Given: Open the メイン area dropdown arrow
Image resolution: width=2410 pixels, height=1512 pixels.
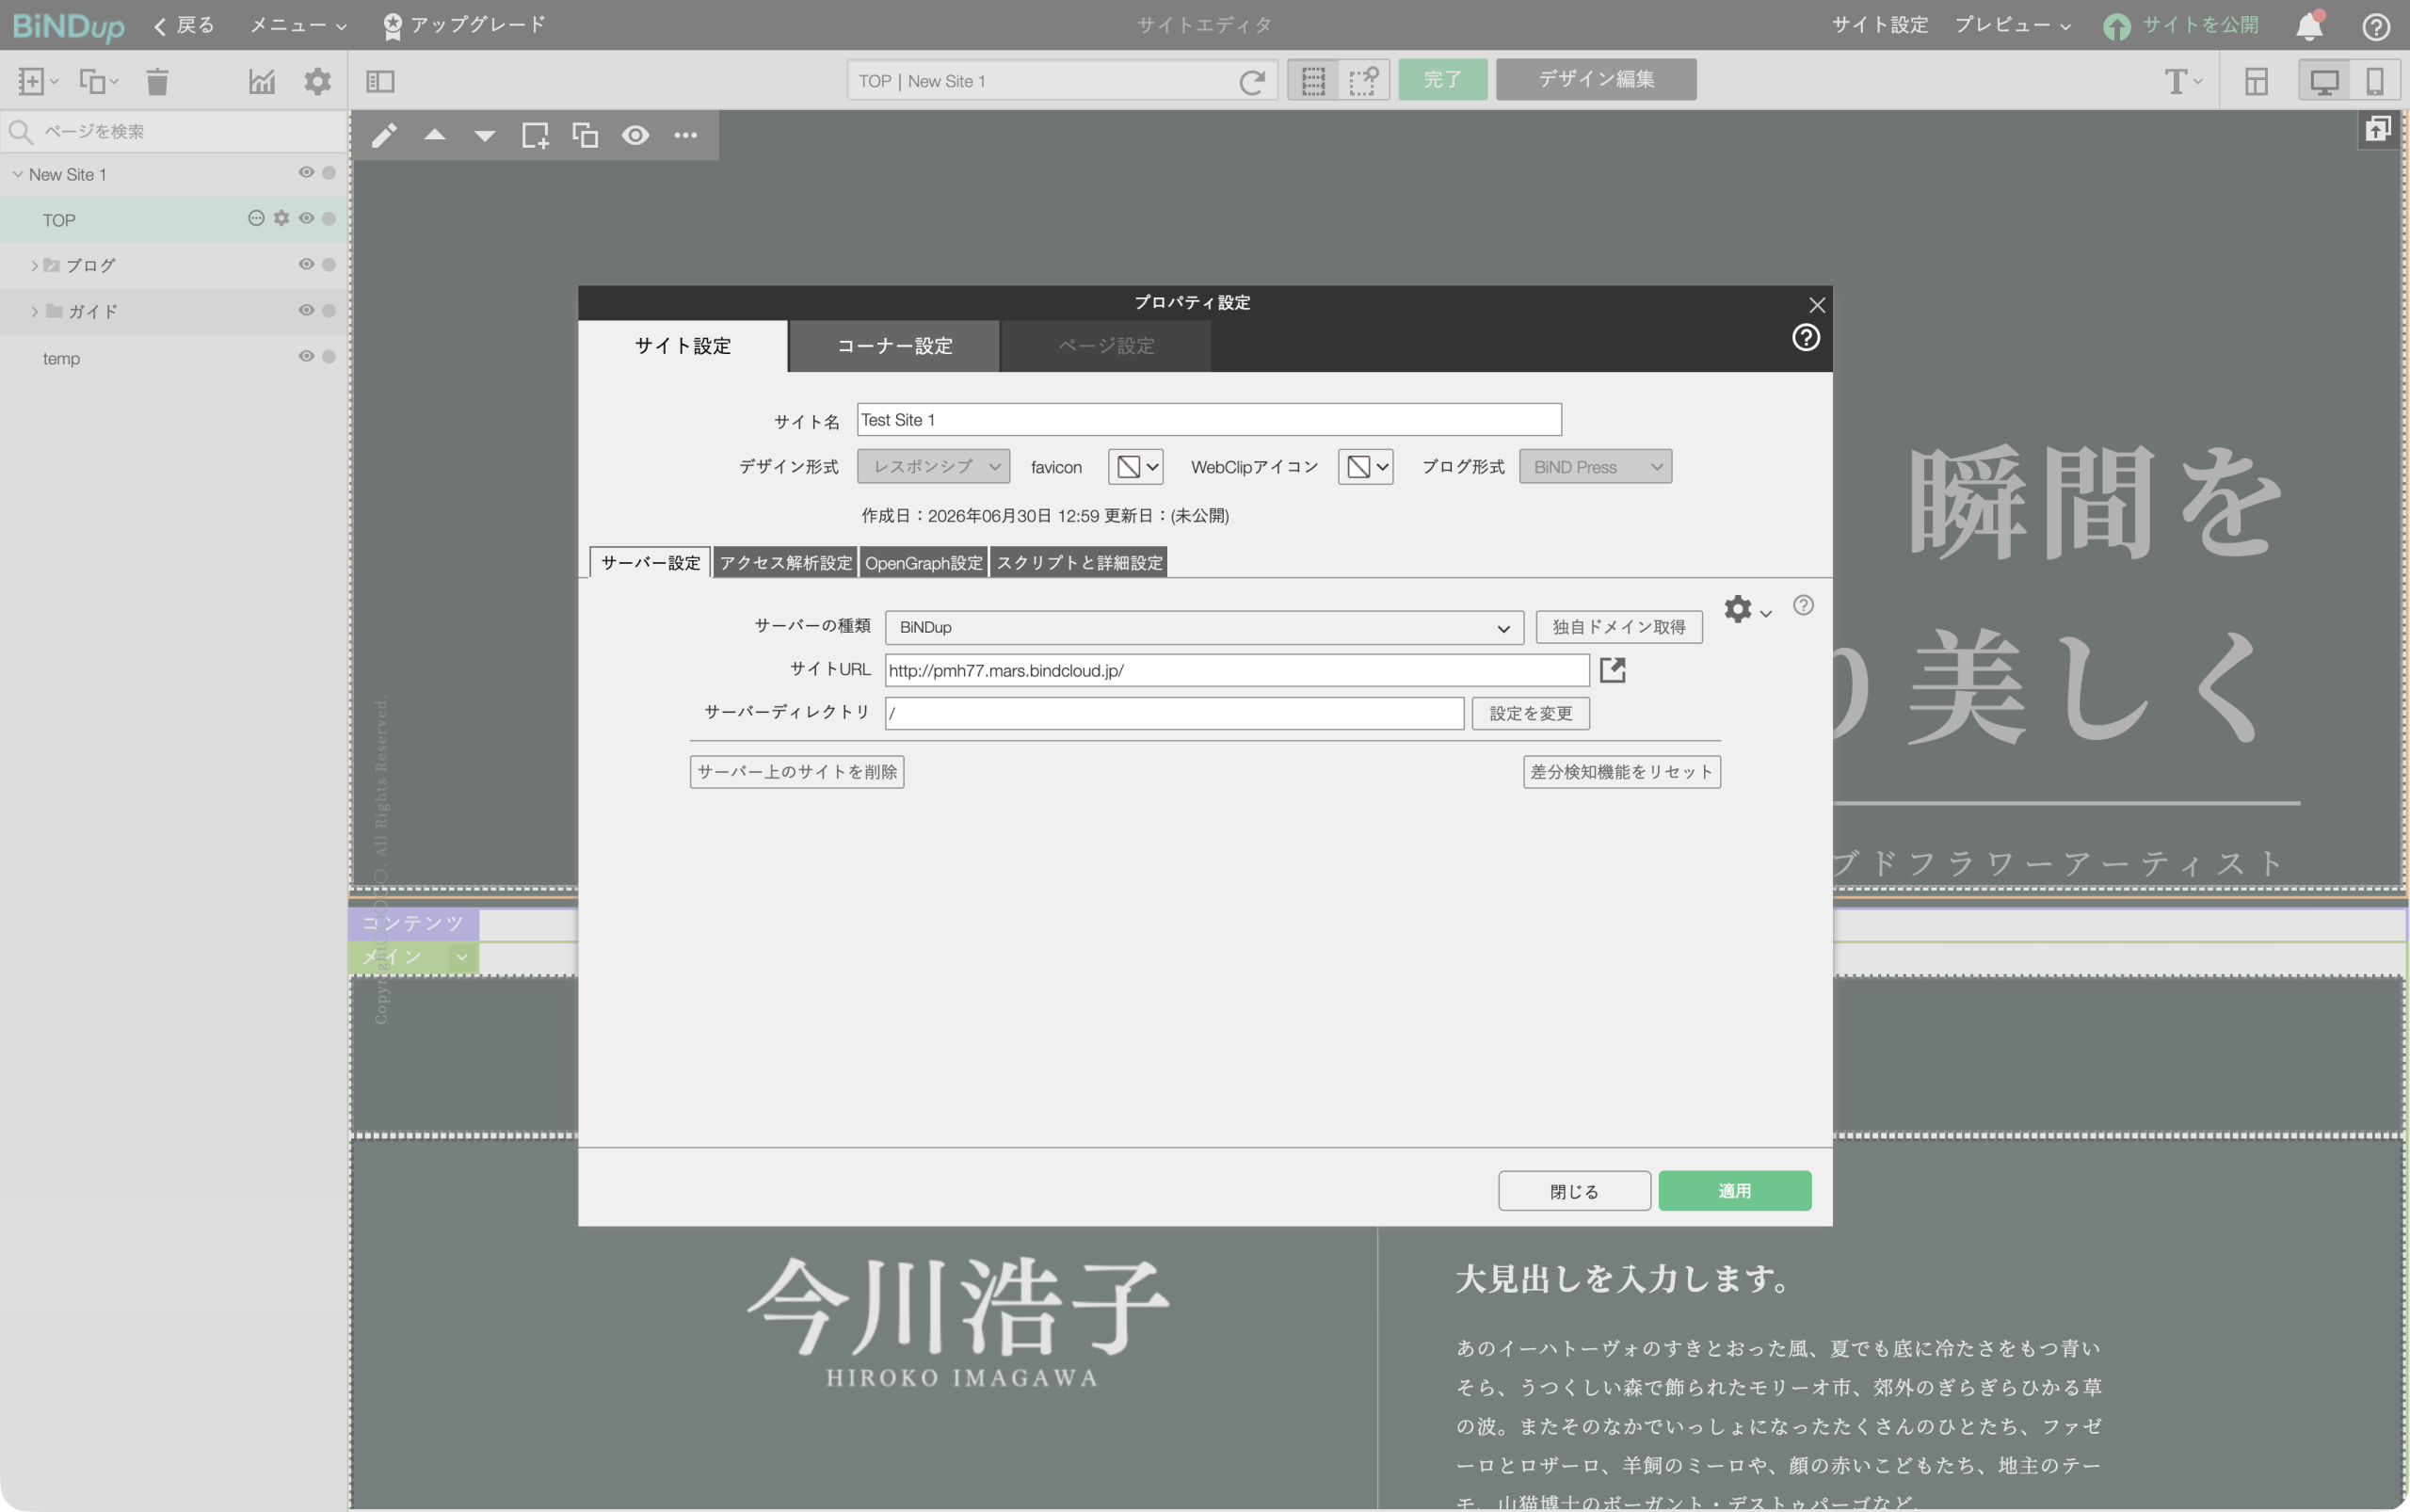Looking at the screenshot, I should (461, 958).
